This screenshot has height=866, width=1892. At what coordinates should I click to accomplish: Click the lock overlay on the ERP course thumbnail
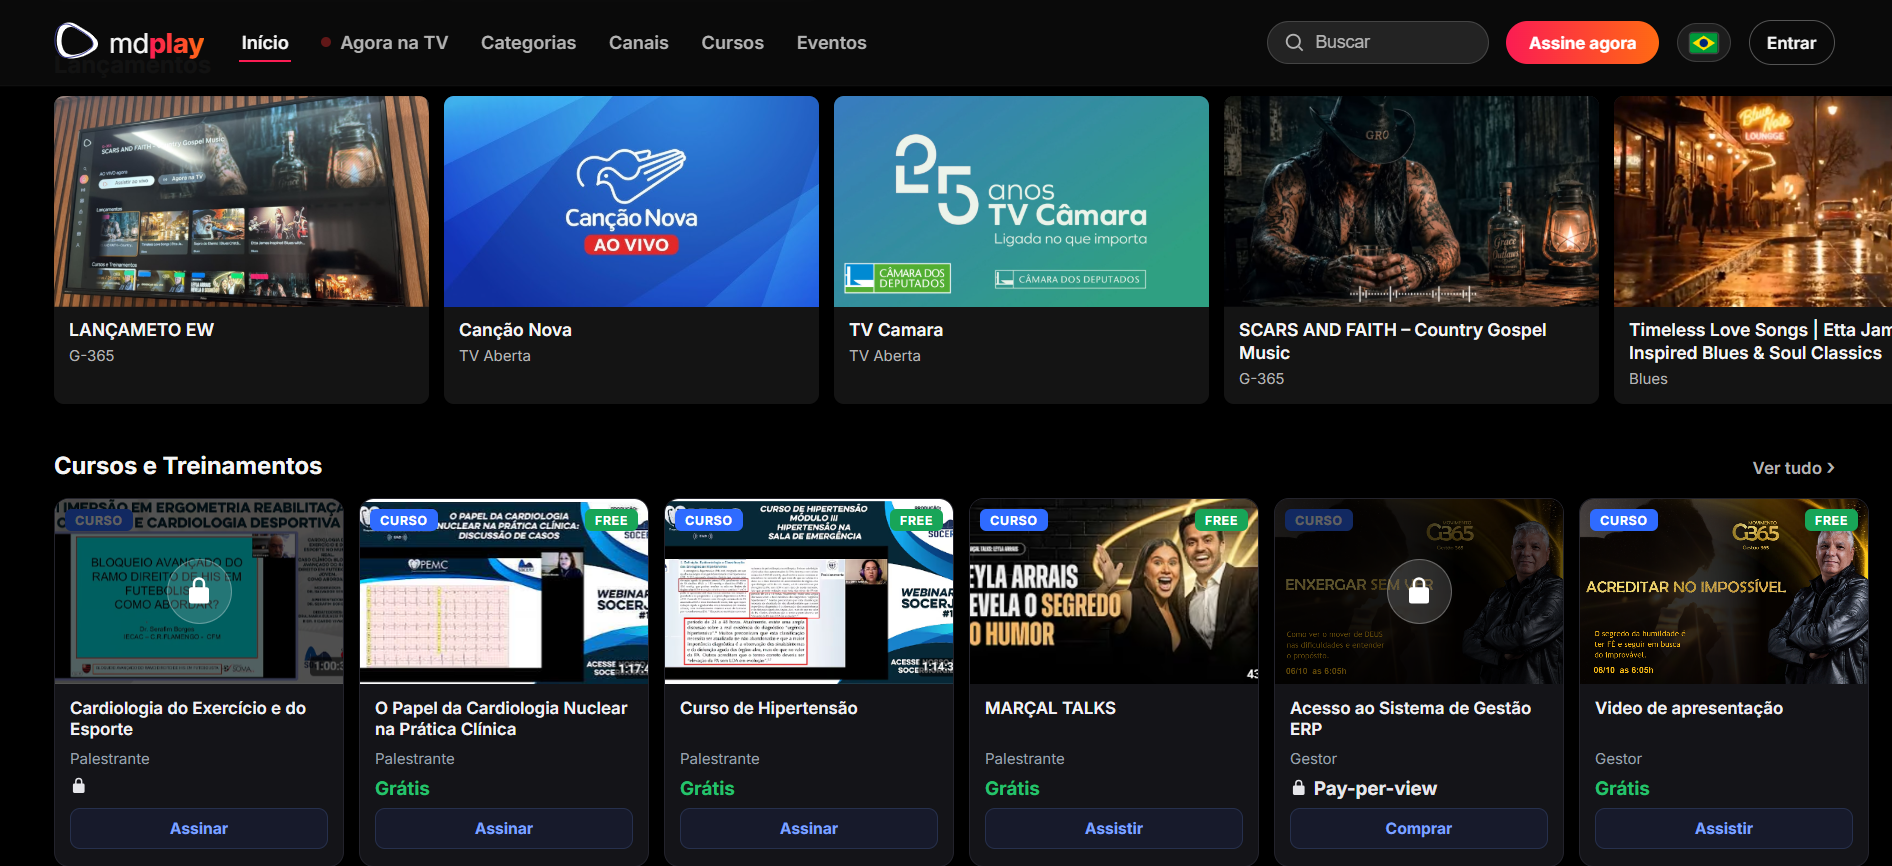1419,591
